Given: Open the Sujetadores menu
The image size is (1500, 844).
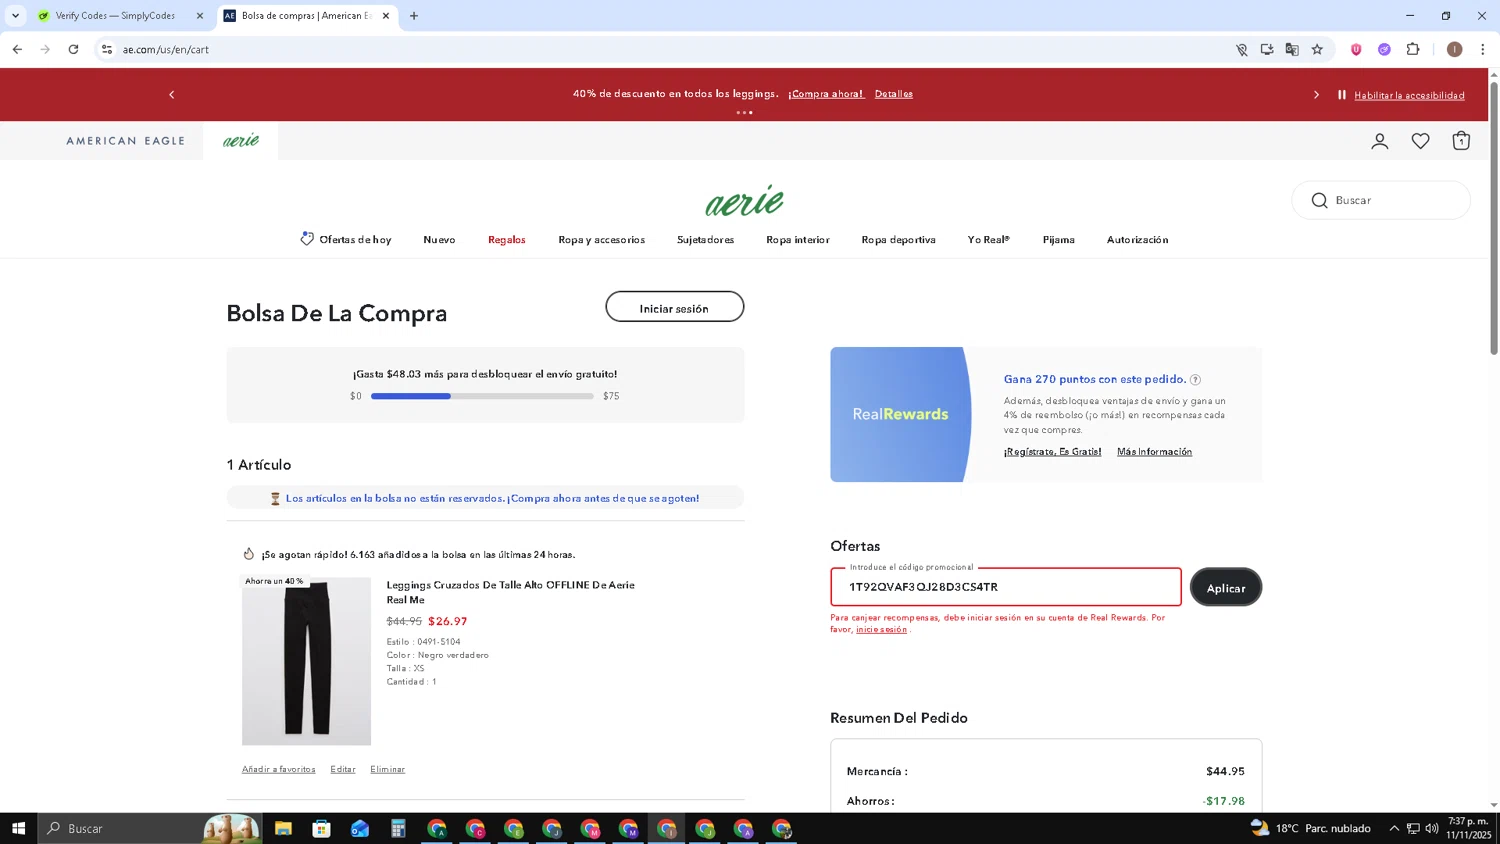Looking at the screenshot, I should (x=705, y=240).
